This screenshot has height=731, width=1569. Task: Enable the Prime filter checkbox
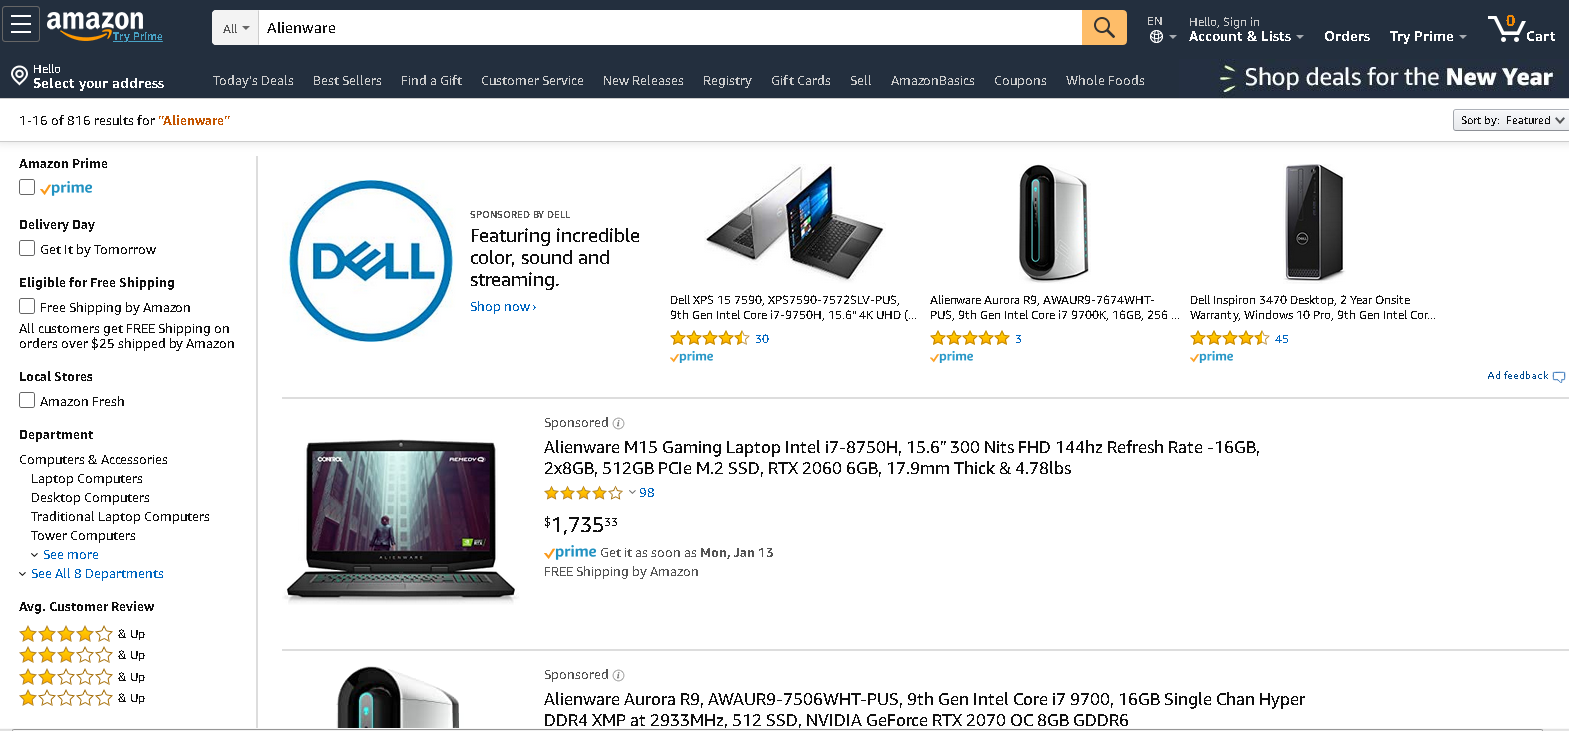pyautogui.click(x=27, y=187)
